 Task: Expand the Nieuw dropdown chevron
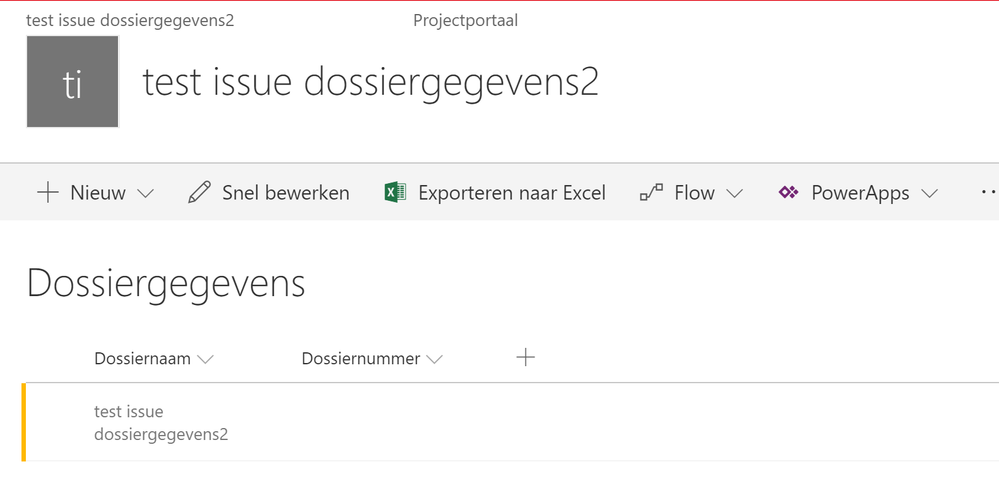145,194
